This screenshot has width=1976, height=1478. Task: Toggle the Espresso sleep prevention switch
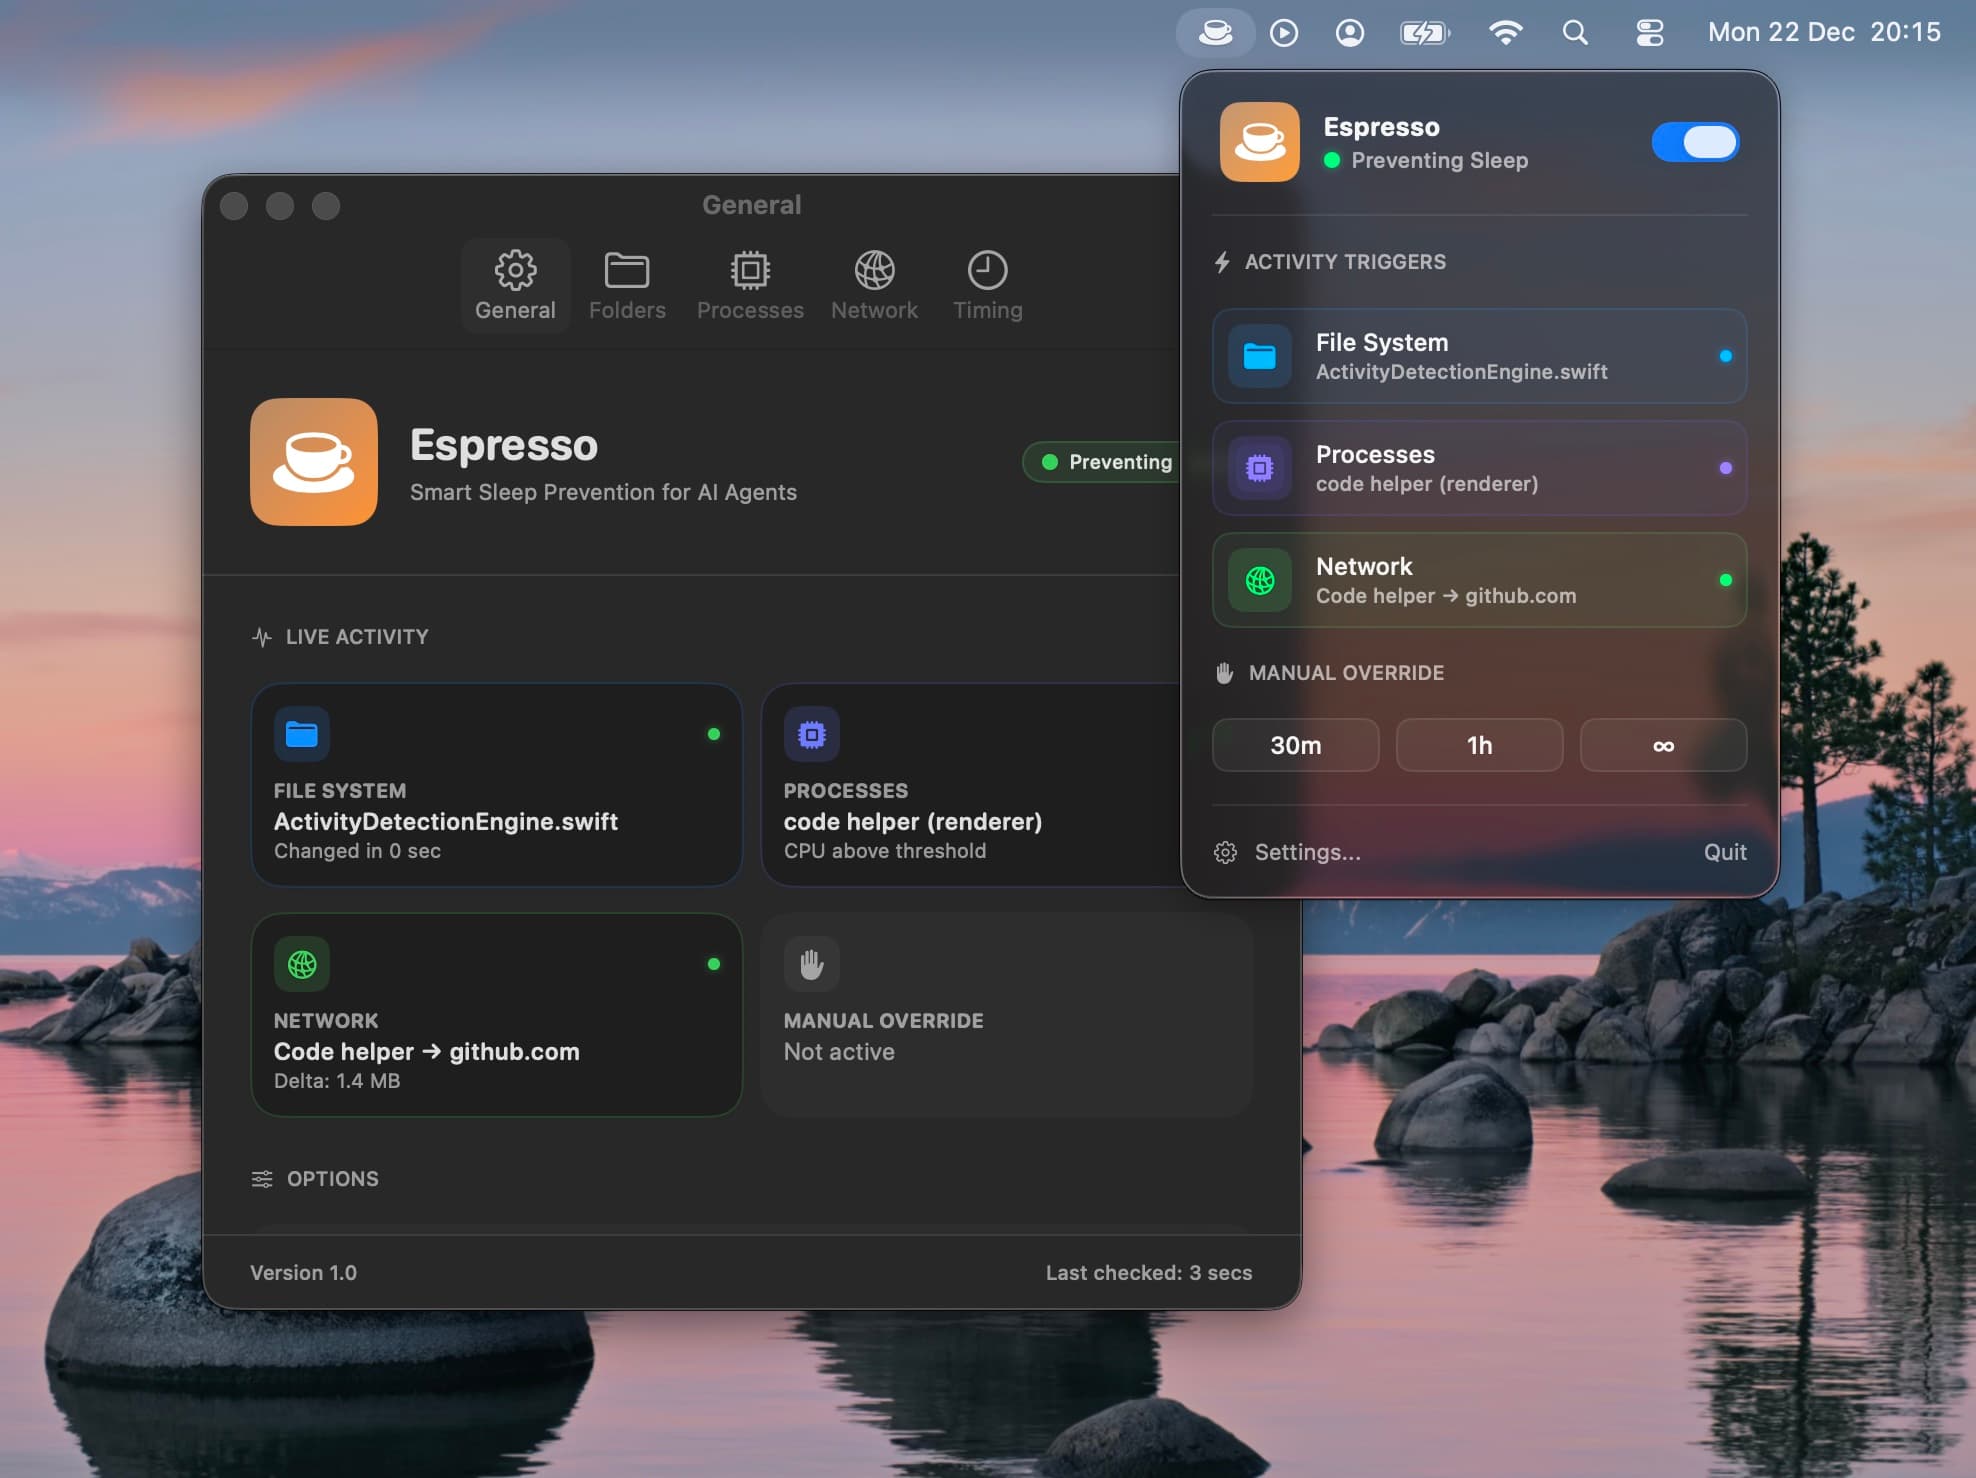(1695, 142)
